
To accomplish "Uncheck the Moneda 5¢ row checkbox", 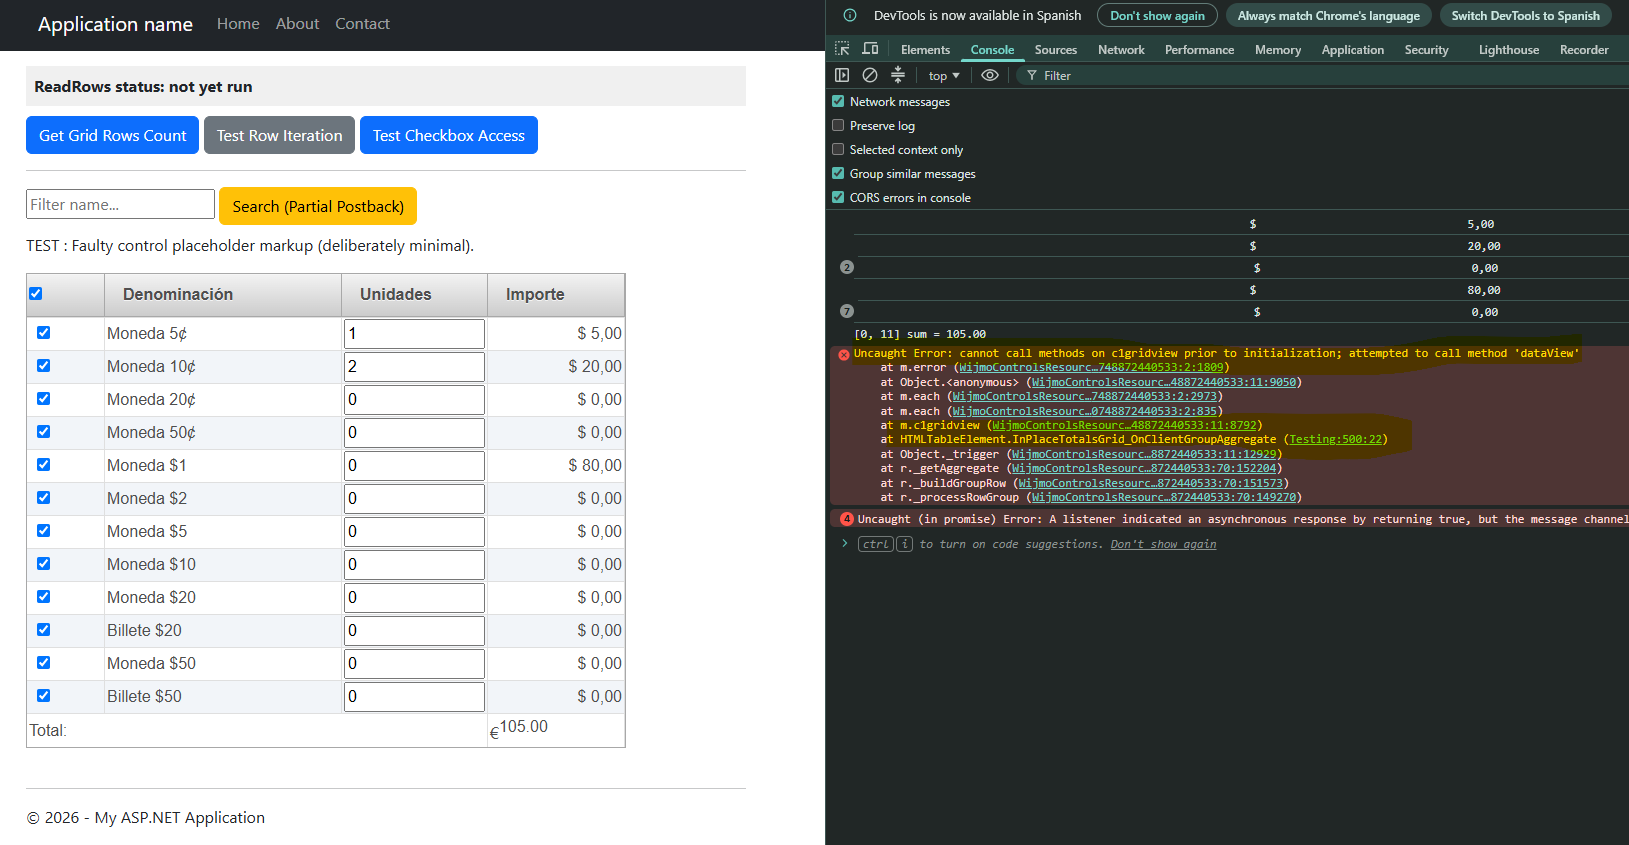I will [x=43, y=333].
